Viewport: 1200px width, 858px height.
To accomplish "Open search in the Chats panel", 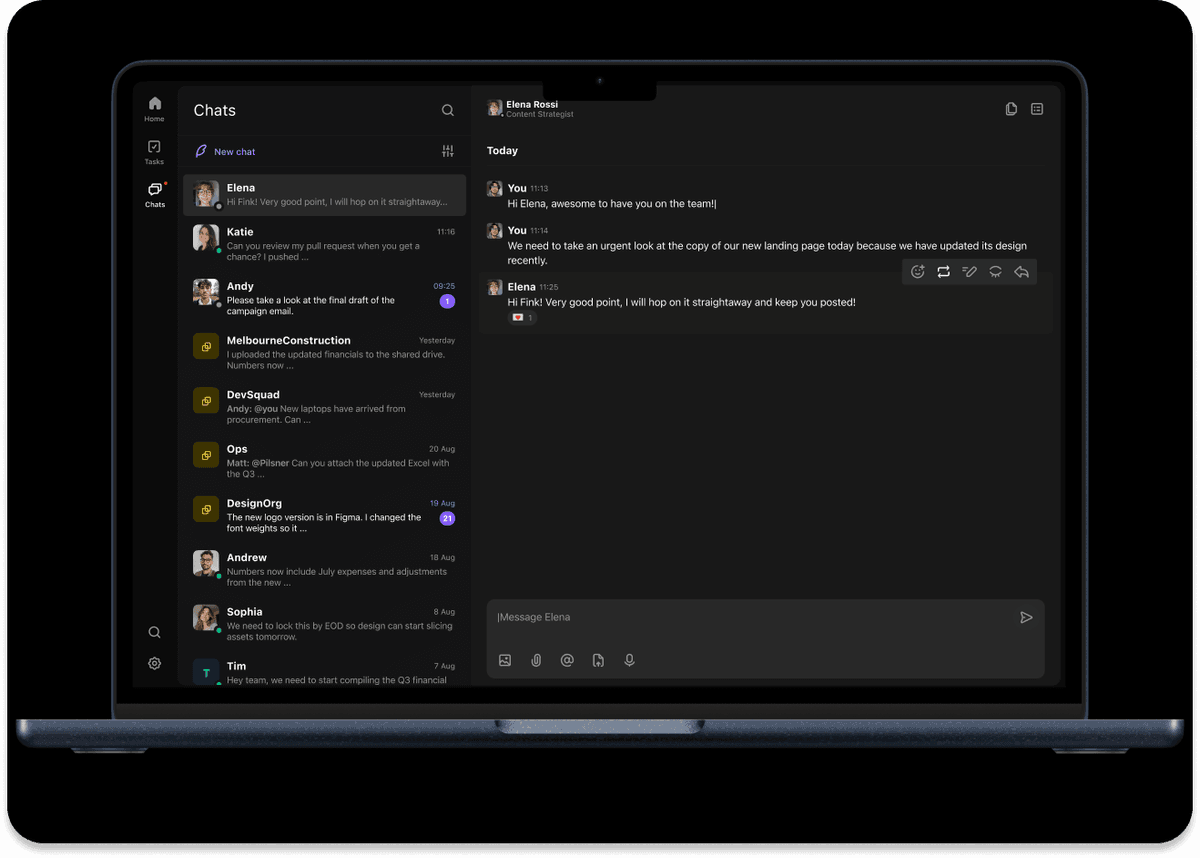I will click(447, 110).
